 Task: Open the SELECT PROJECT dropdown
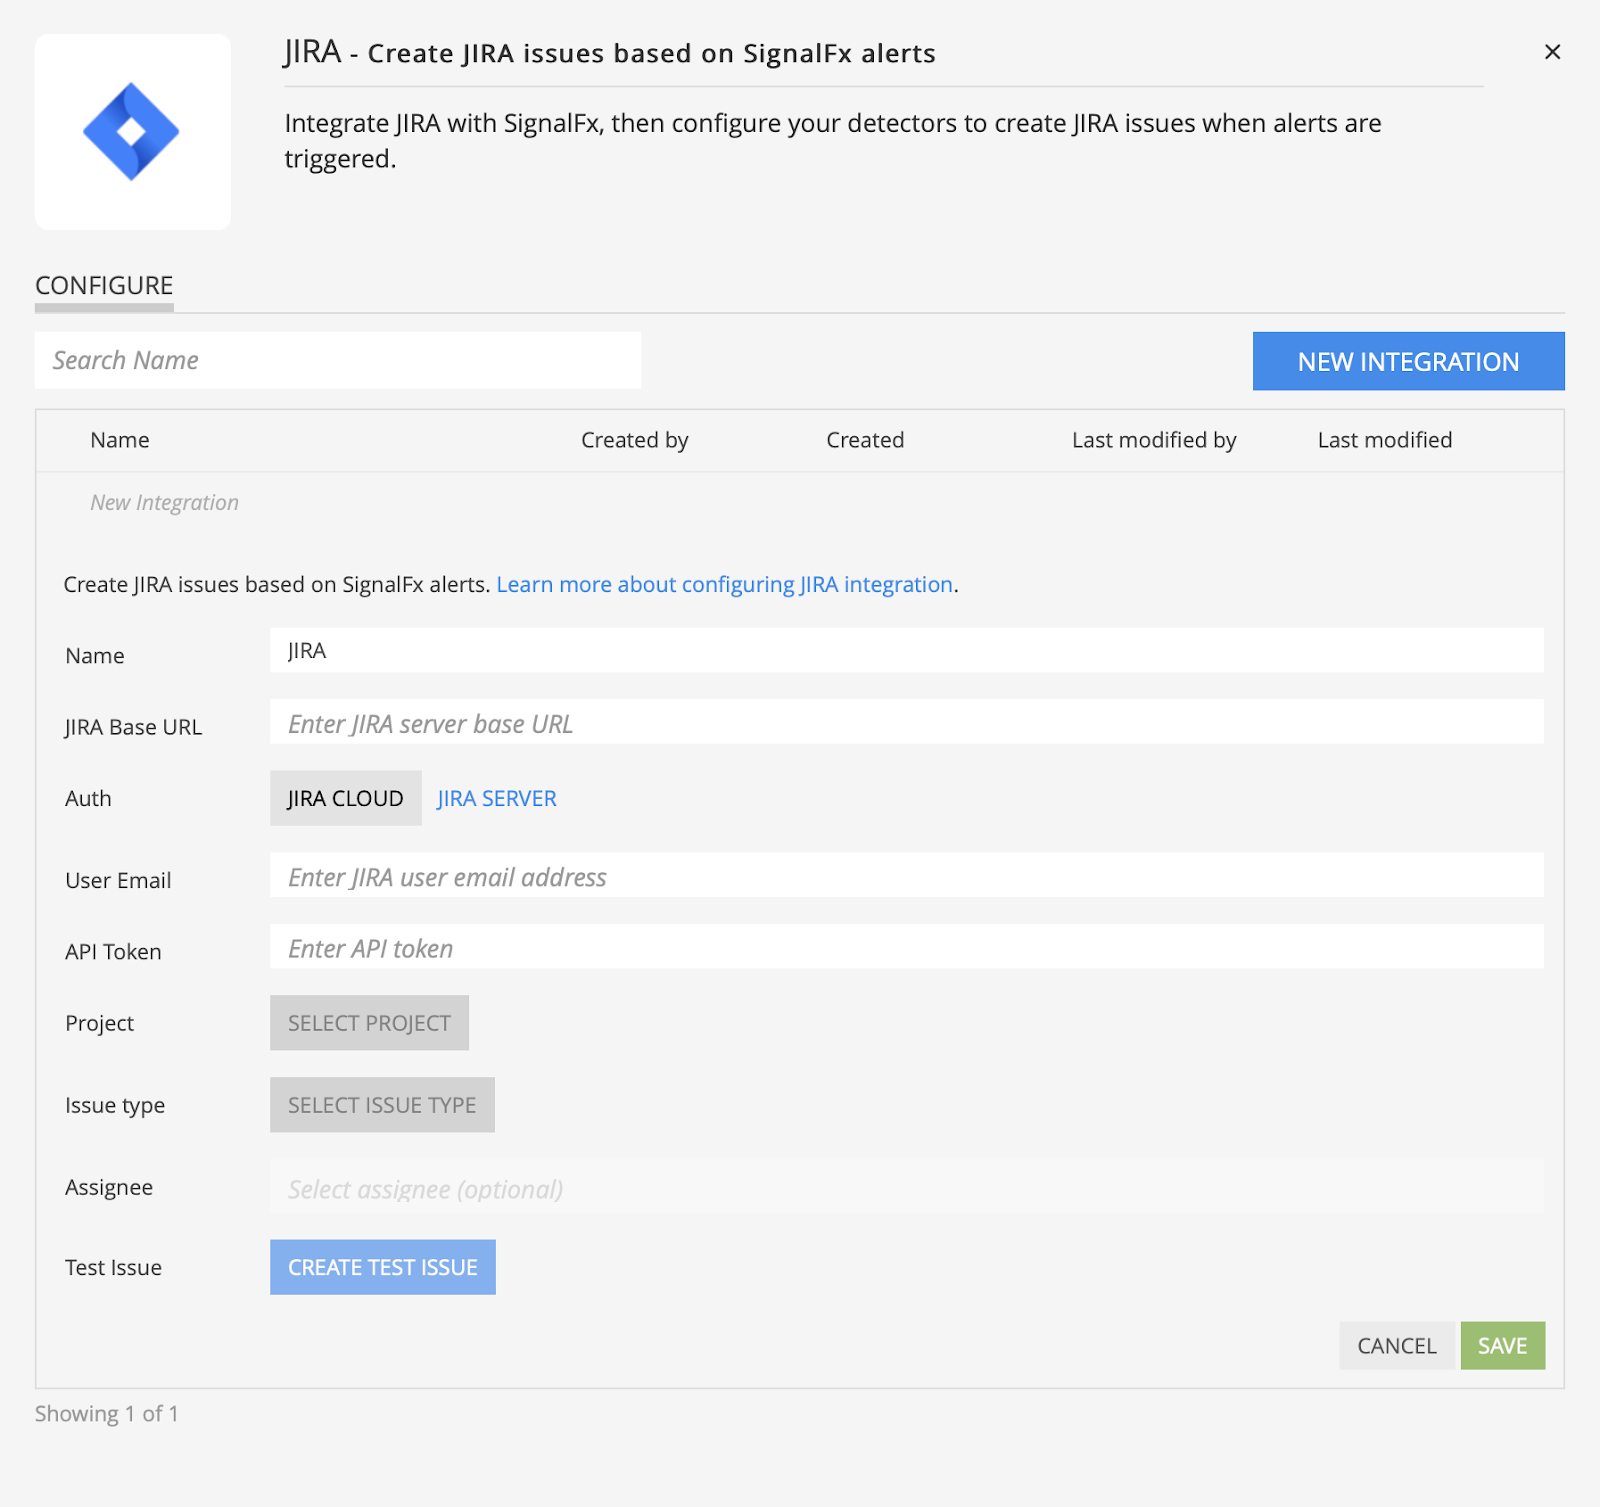pos(369,1023)
